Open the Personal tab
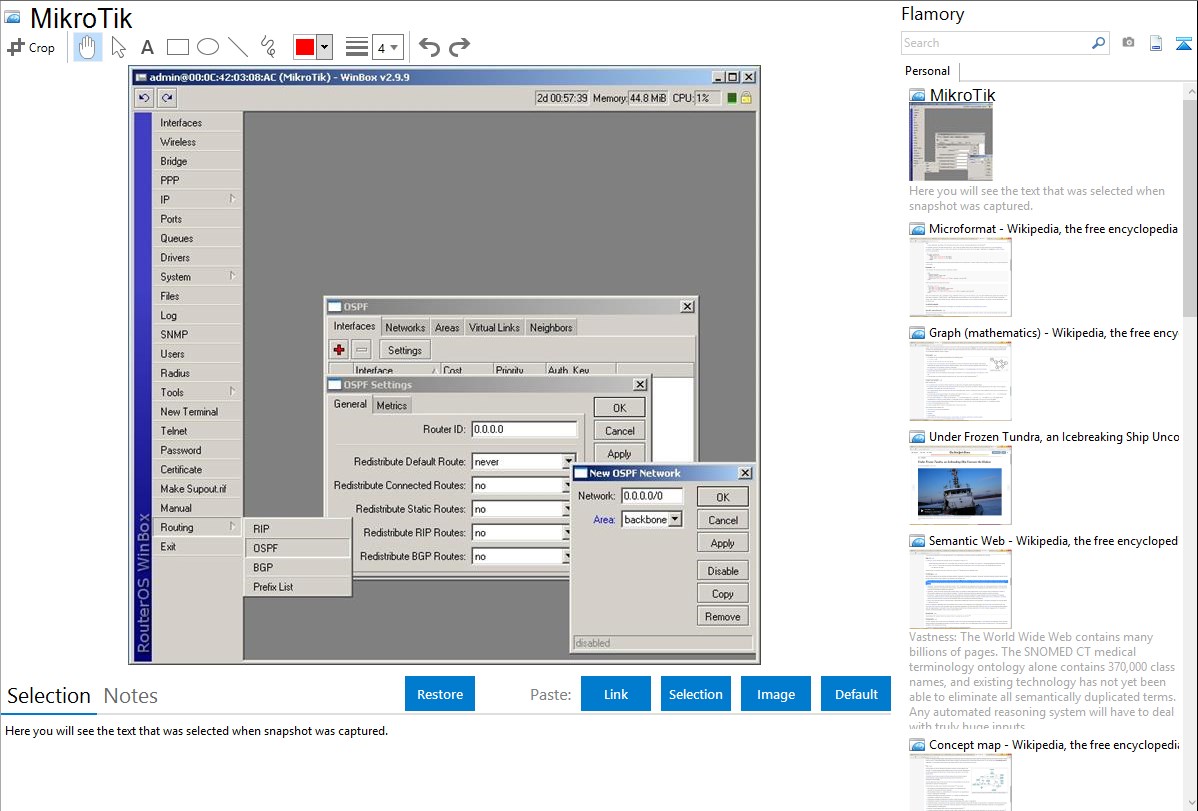Image resolution: width=1198 pixels, height=811 pixels. (927, 71)
